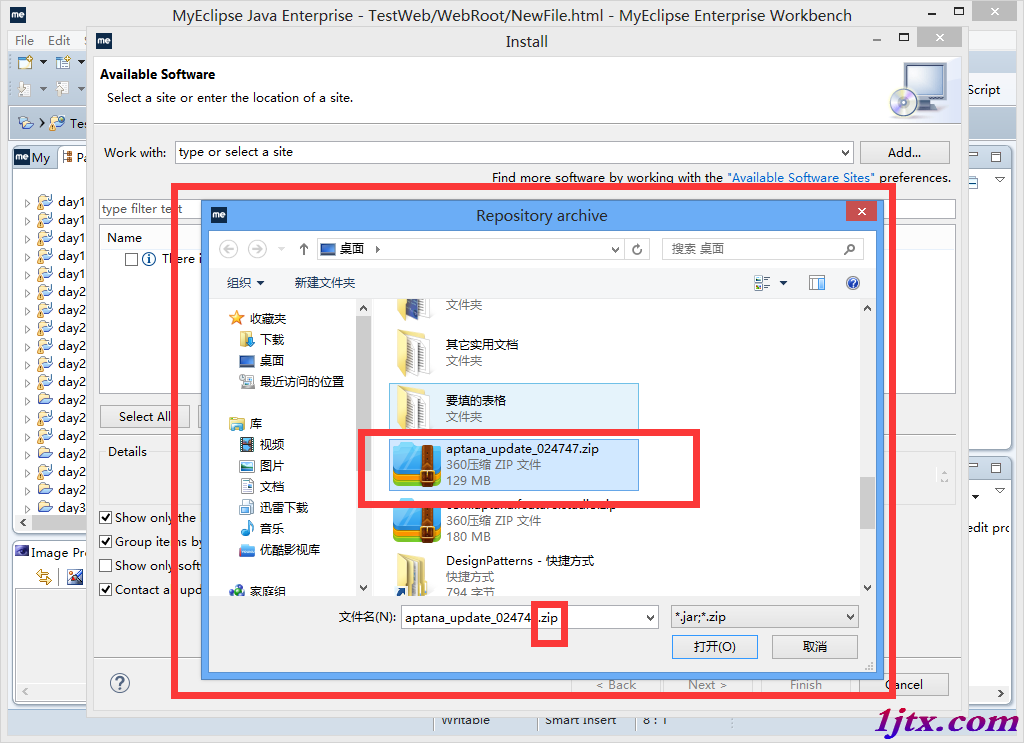
Task: Click New Folder (新建文件夹) command
Action: (325, 283)
